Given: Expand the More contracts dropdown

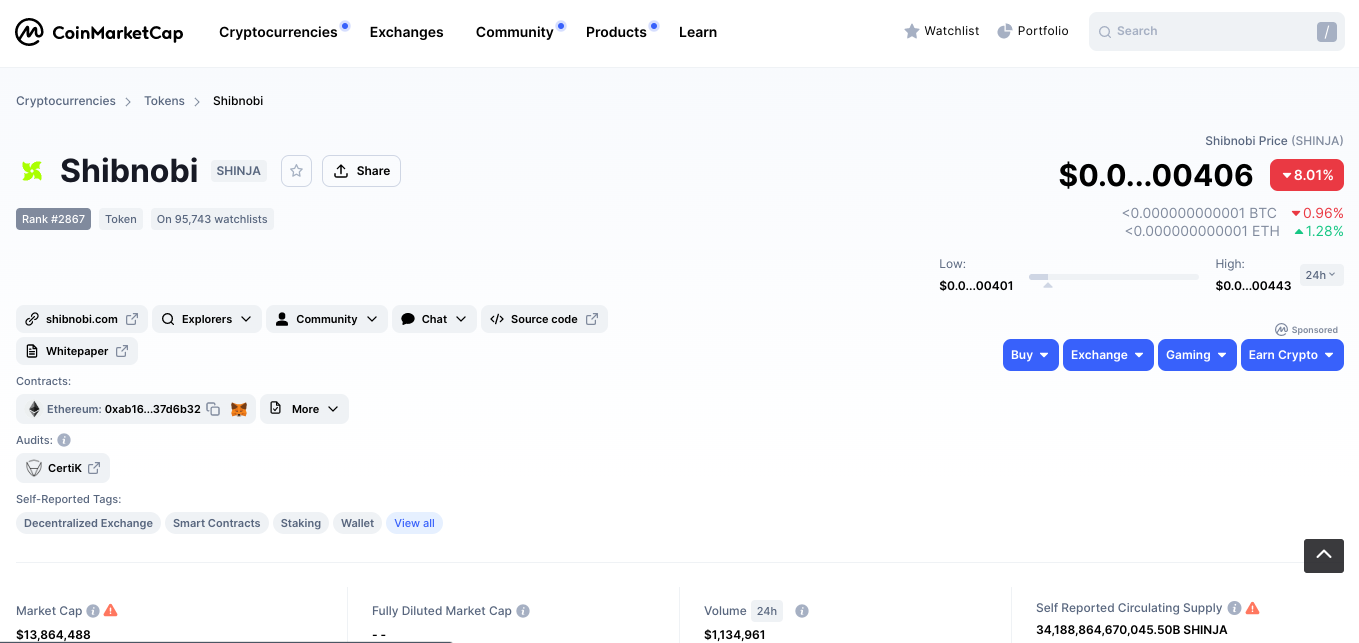Looking at the screenshot, I should [304, 409].
